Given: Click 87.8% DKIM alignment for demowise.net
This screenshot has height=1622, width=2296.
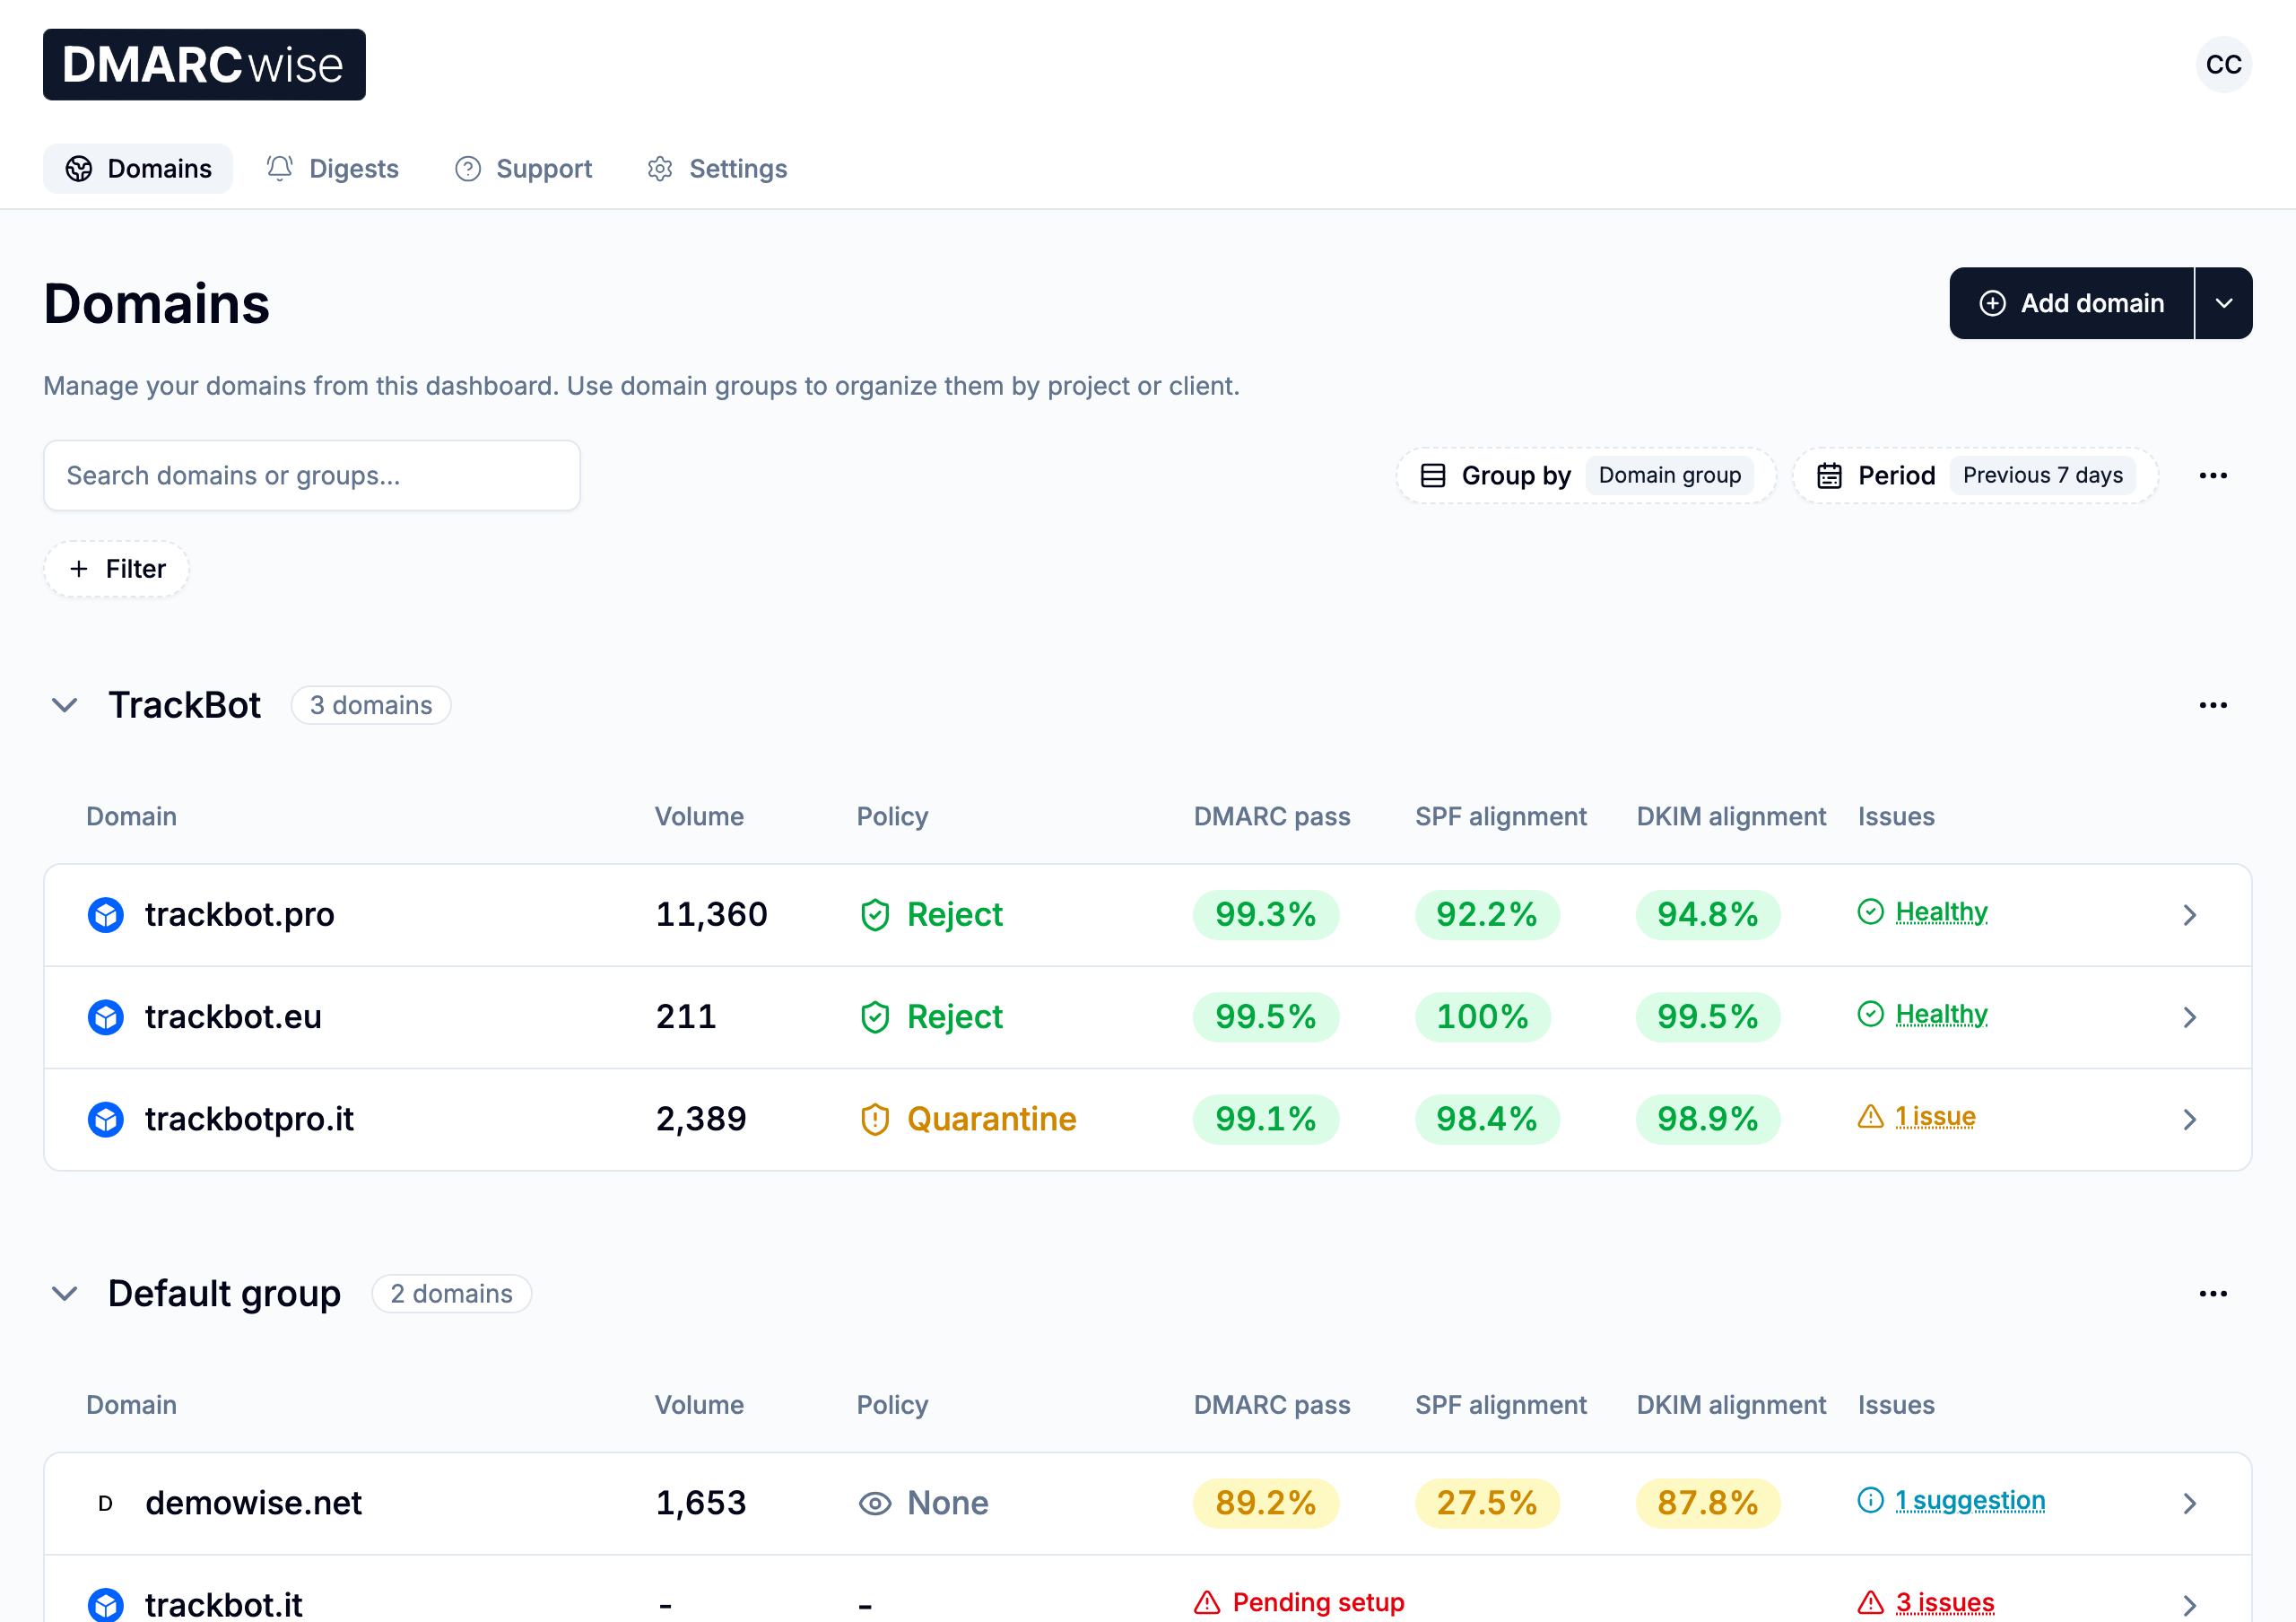Looking at the screenshot, I should [1708, 1503].
